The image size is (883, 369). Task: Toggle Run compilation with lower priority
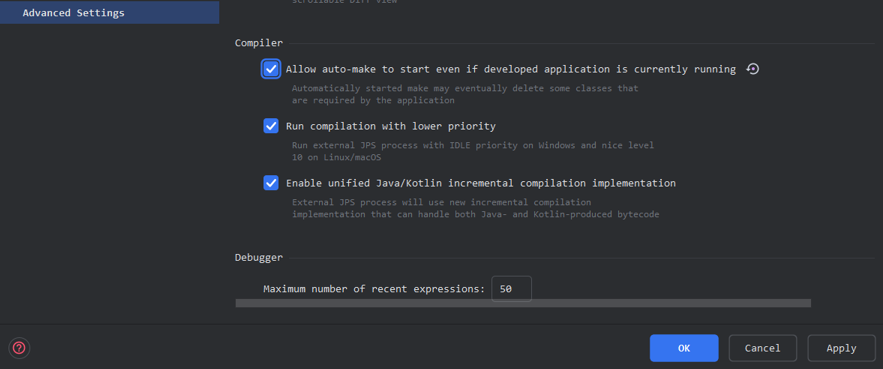271,126
